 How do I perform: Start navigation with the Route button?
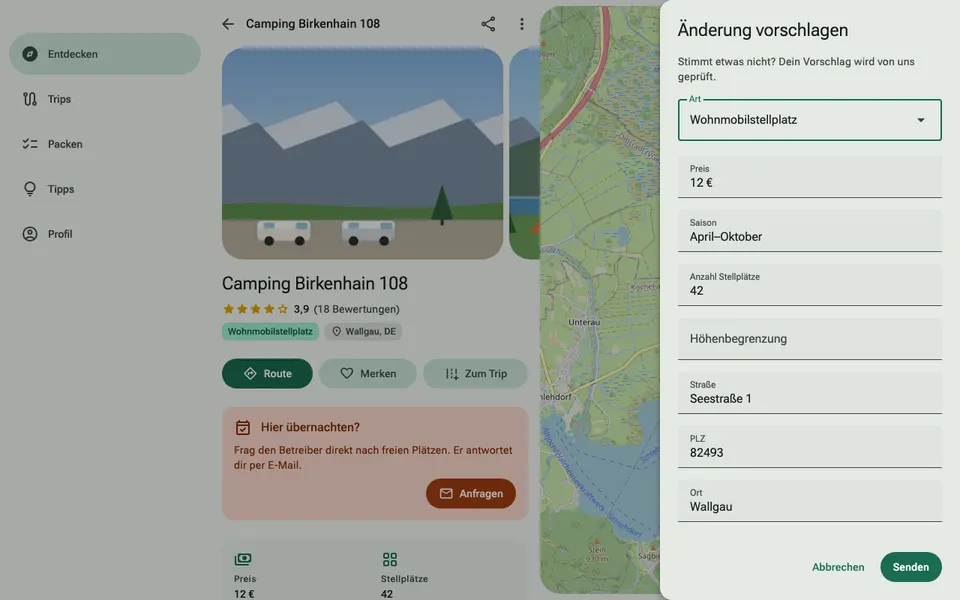click(x=267, y=373)
